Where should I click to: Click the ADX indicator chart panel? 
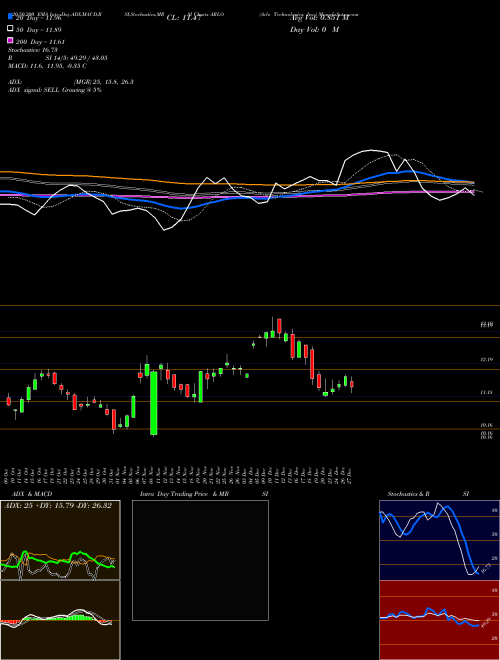point(60,540)
